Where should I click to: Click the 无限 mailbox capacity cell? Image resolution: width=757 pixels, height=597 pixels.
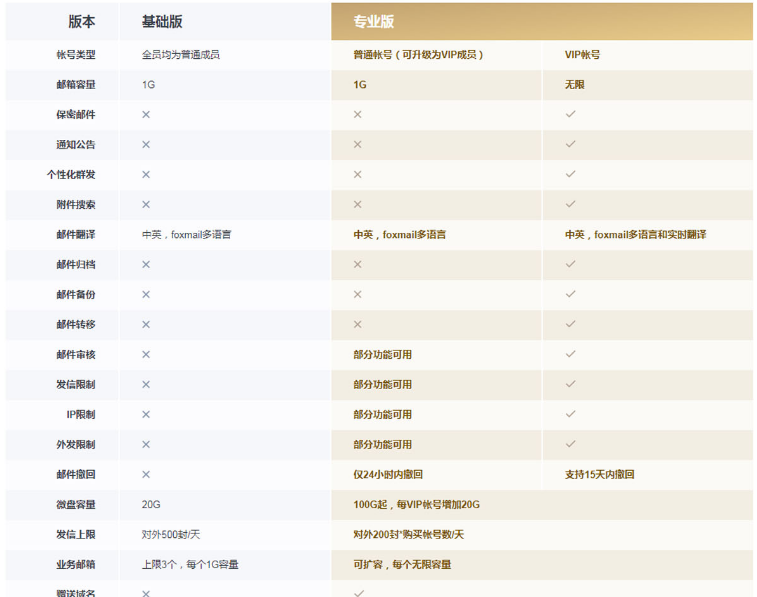[x=574, y=85]
